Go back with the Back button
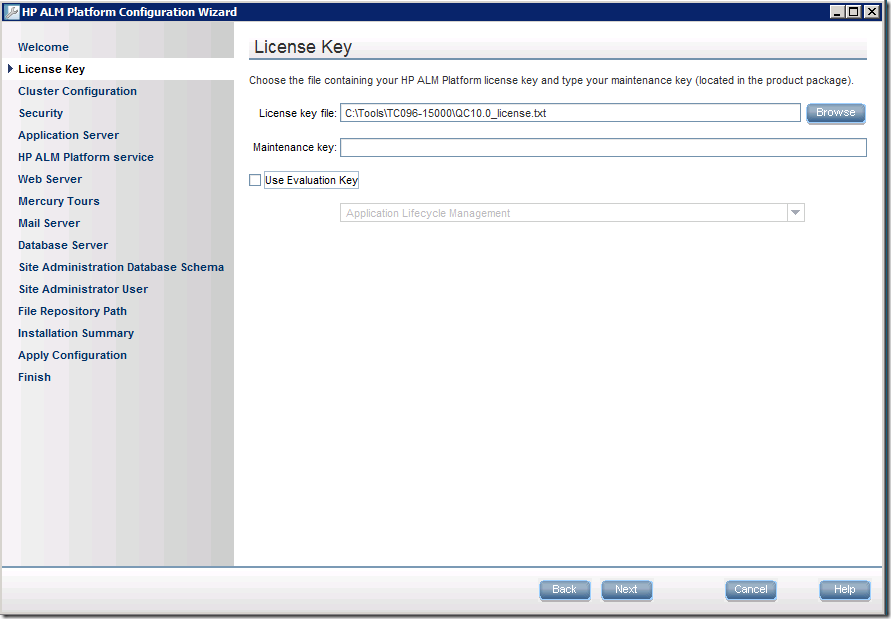The width and height of the screenshot is (891, 619). [x=564, y=589]
